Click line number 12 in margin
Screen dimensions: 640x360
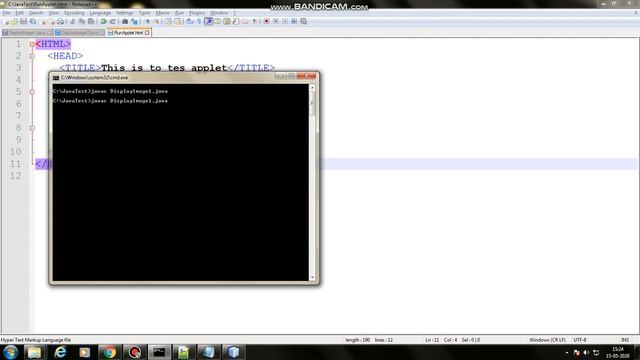point(16,176)
